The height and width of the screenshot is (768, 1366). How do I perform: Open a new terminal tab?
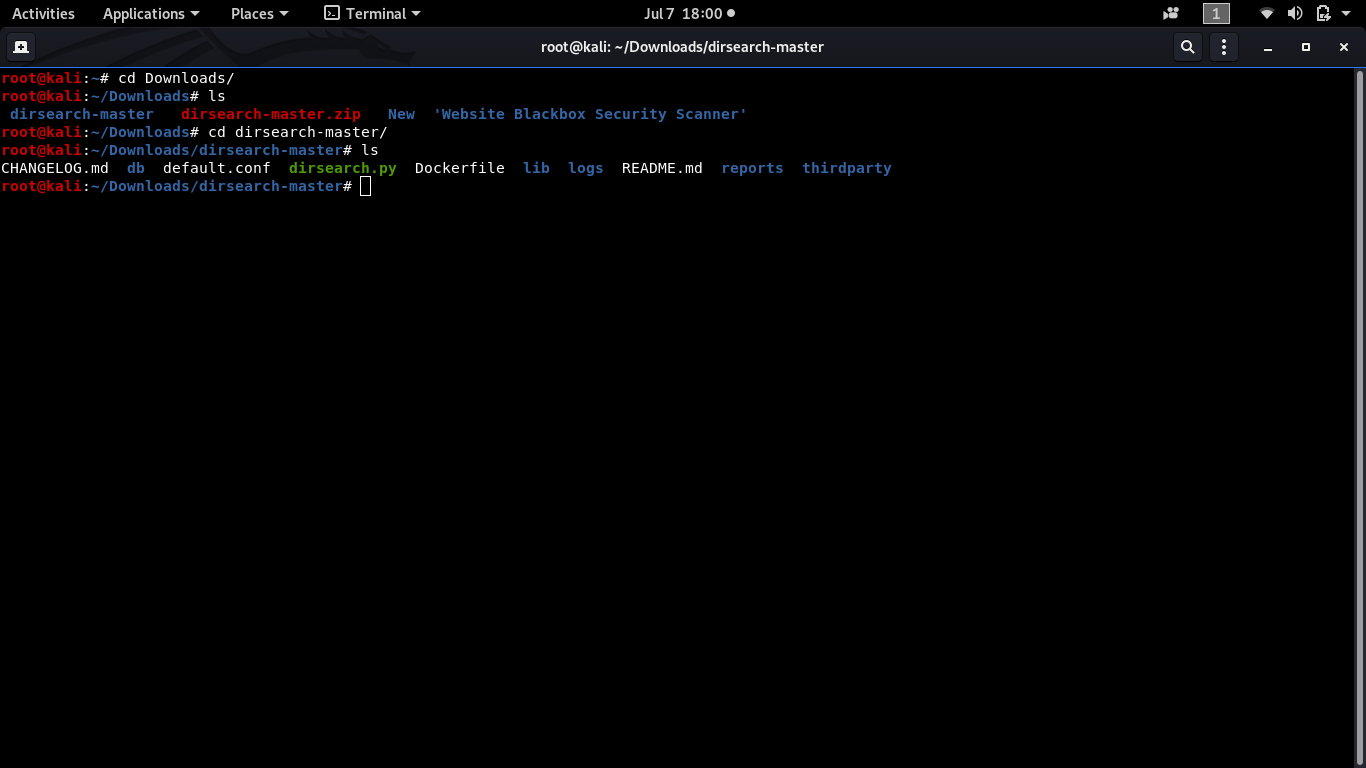tap(20, 47)
